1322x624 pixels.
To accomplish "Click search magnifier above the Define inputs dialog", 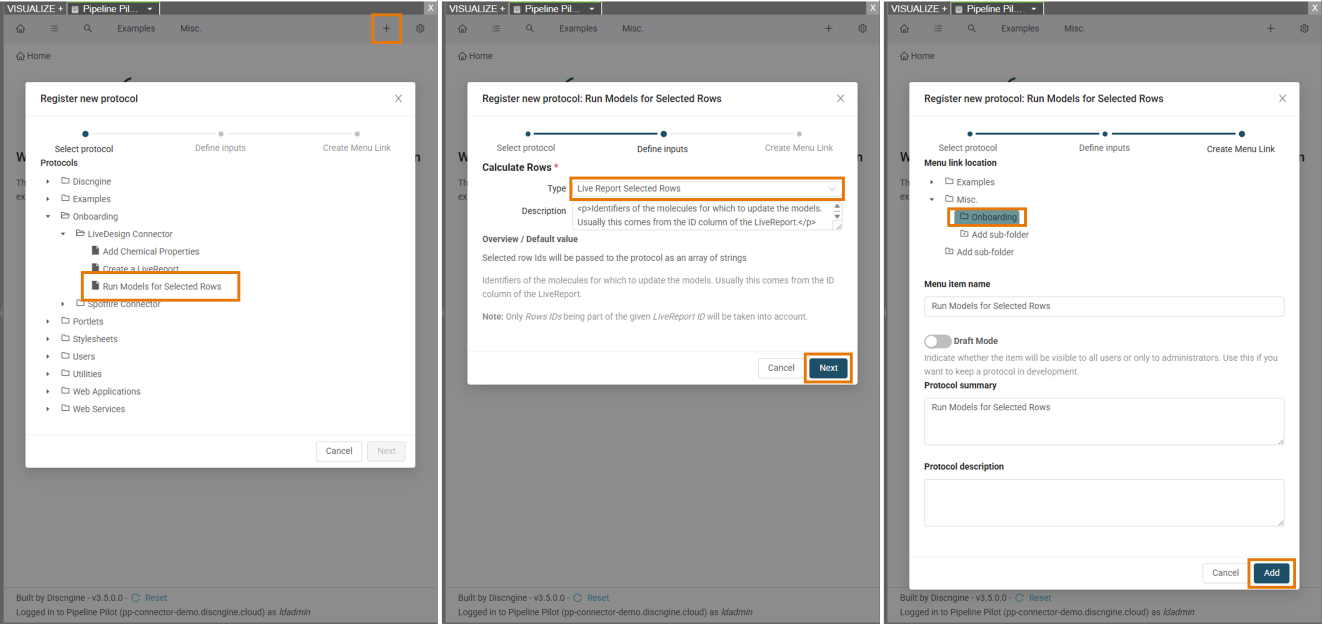I will pos(530,28).
